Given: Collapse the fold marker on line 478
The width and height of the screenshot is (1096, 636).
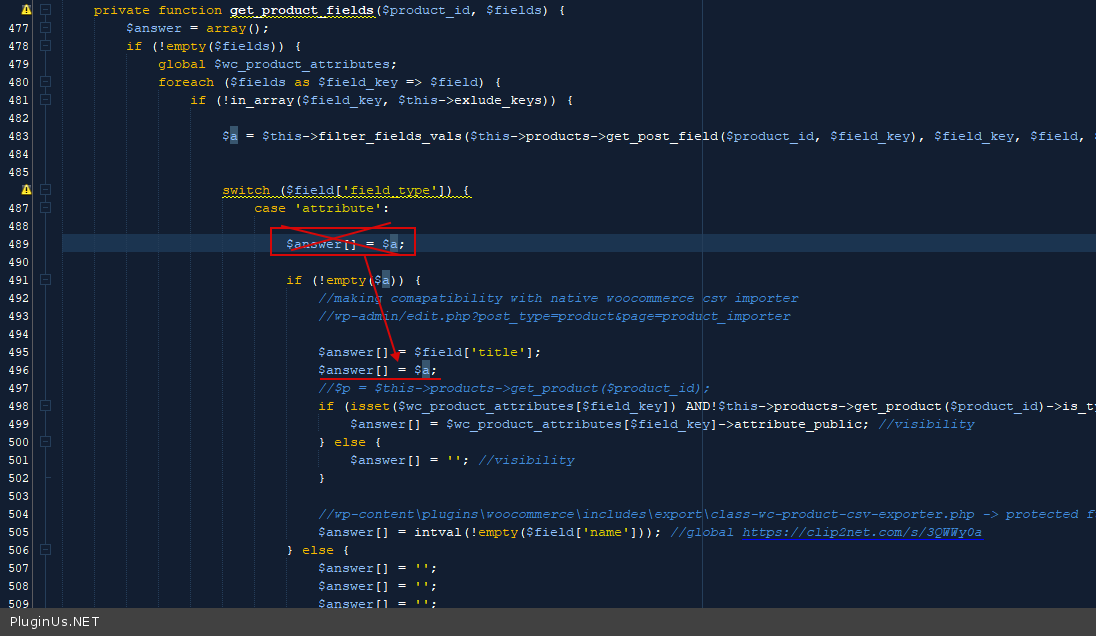Looking at the screenshot, I should (45, 46).
